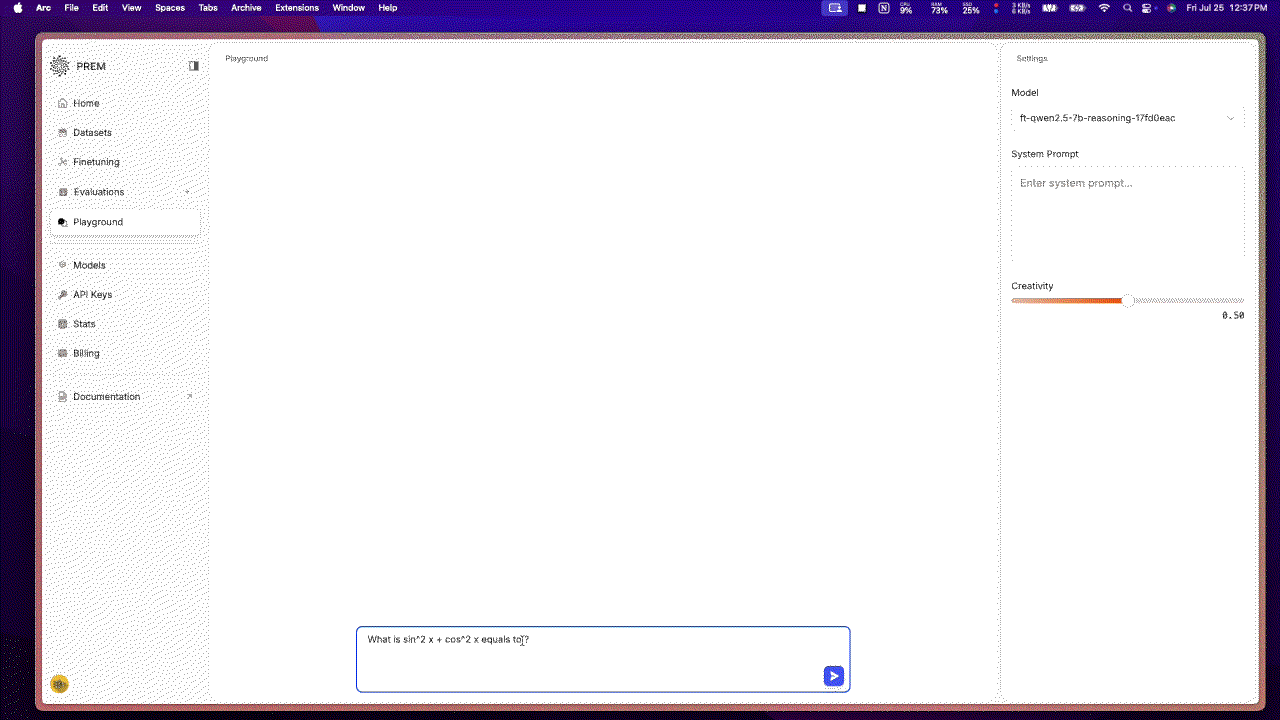This screenshot has height=720, width=1280.
Task: Open the Edit menu
Action: click(100, 8)
